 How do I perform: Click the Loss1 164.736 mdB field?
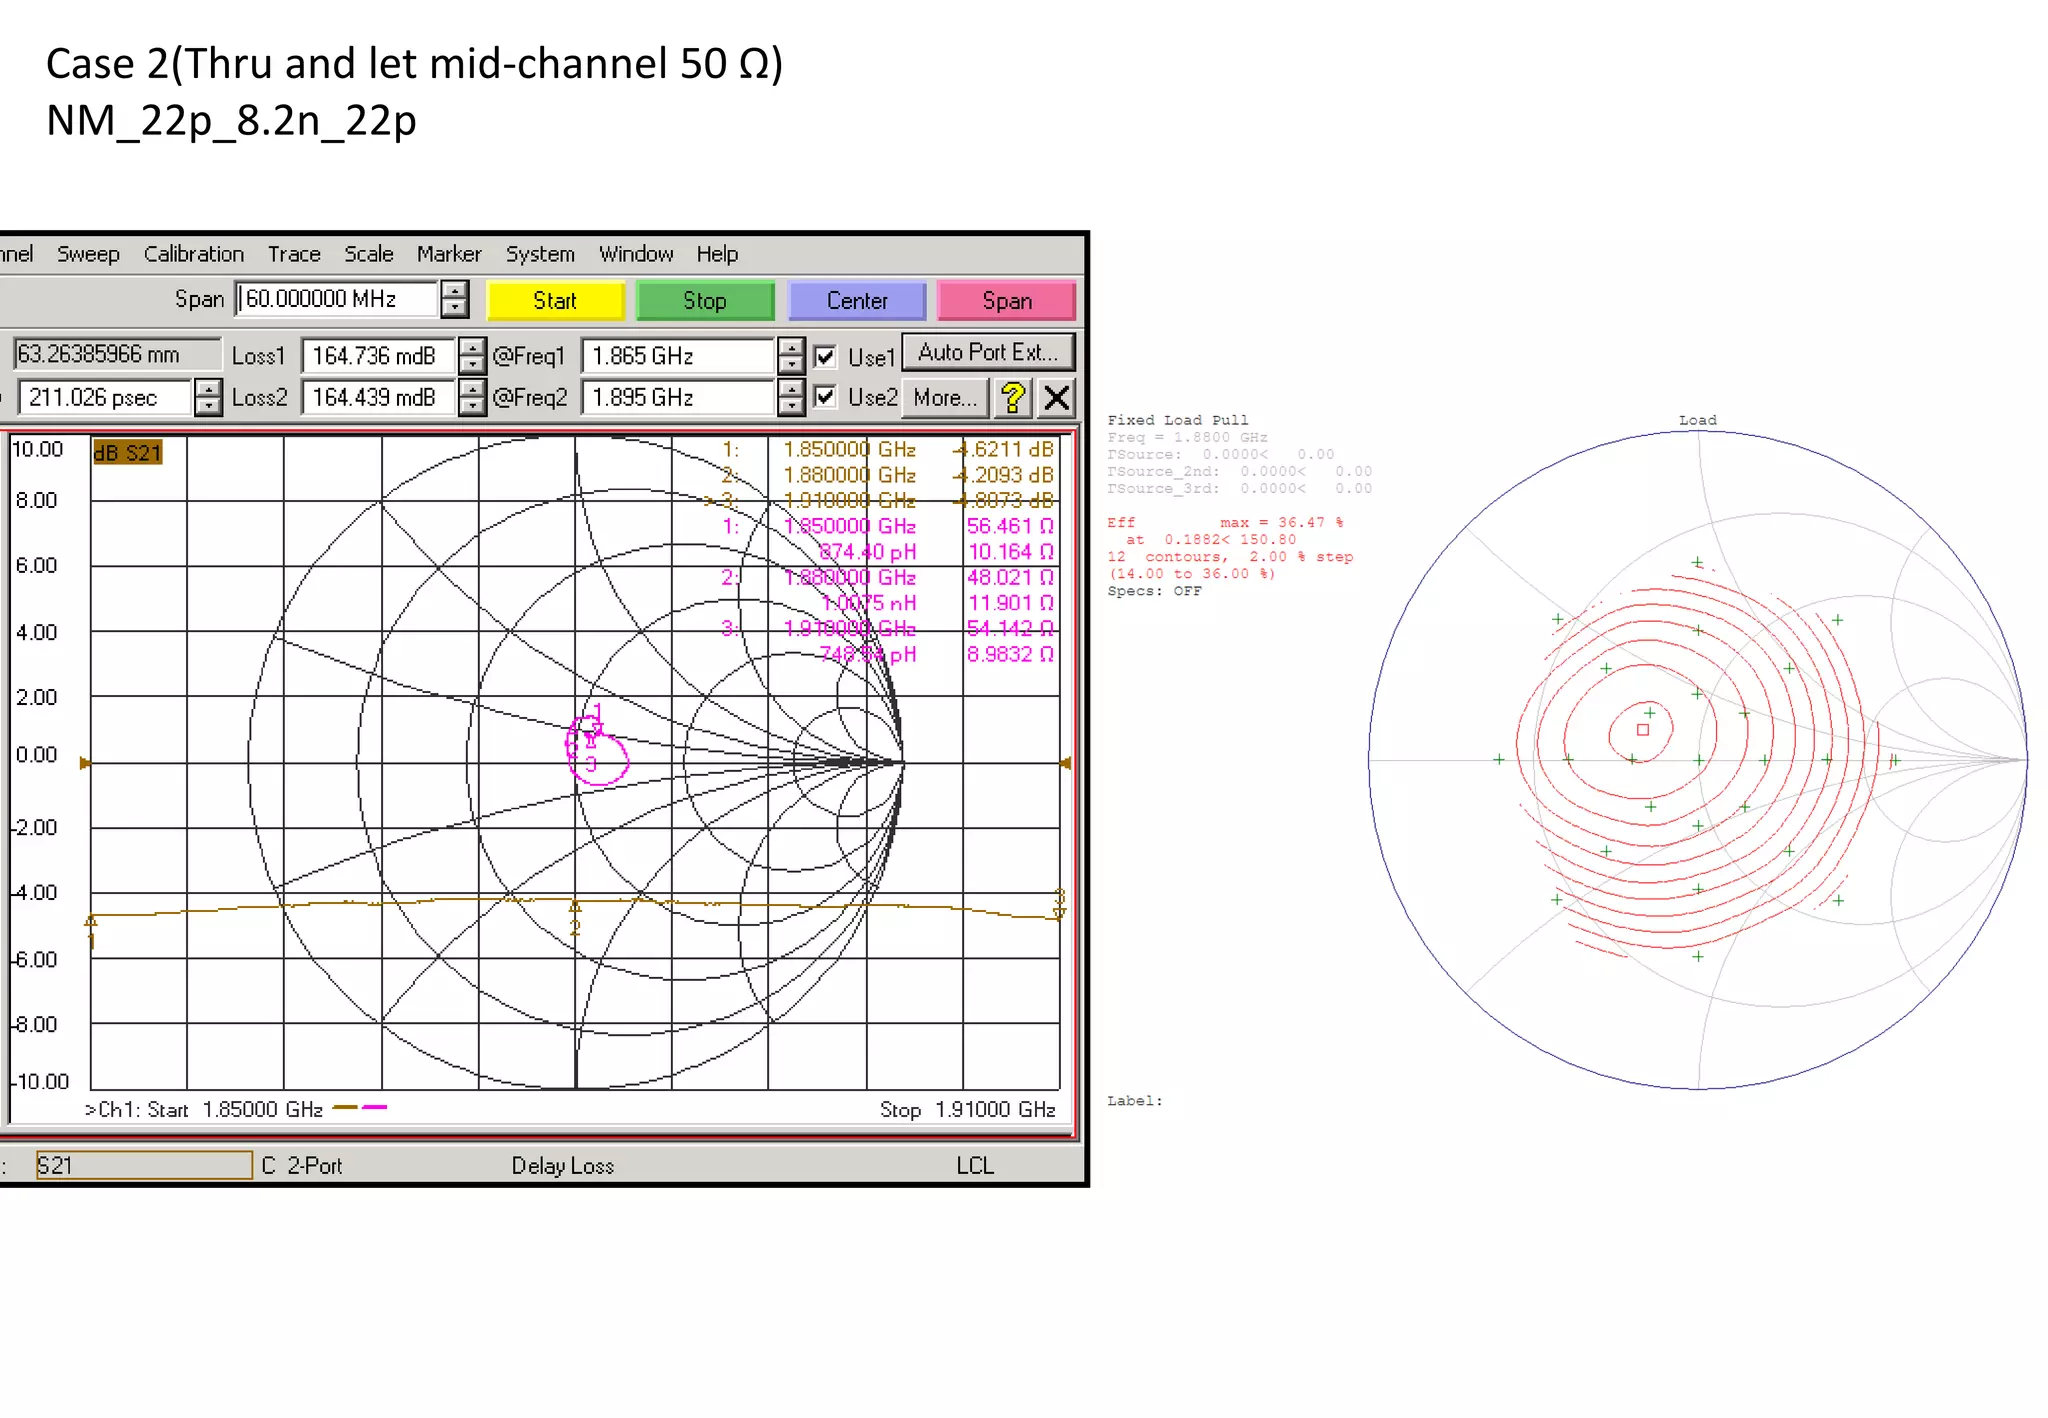(x=378, y=356)
